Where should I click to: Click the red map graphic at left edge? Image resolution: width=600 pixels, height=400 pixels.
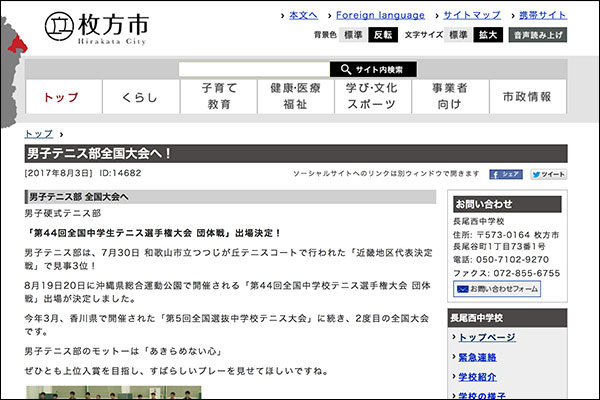[12, 41]
